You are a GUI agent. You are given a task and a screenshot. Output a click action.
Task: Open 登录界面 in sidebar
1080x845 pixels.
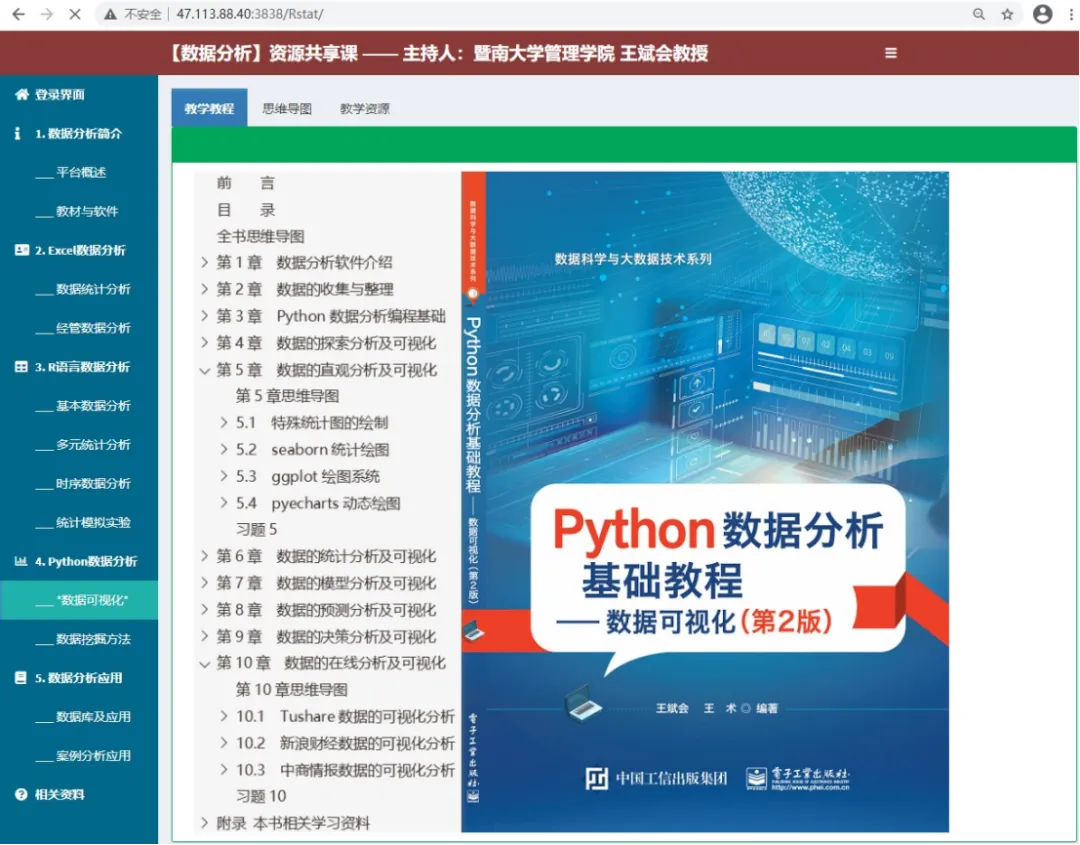79,94
